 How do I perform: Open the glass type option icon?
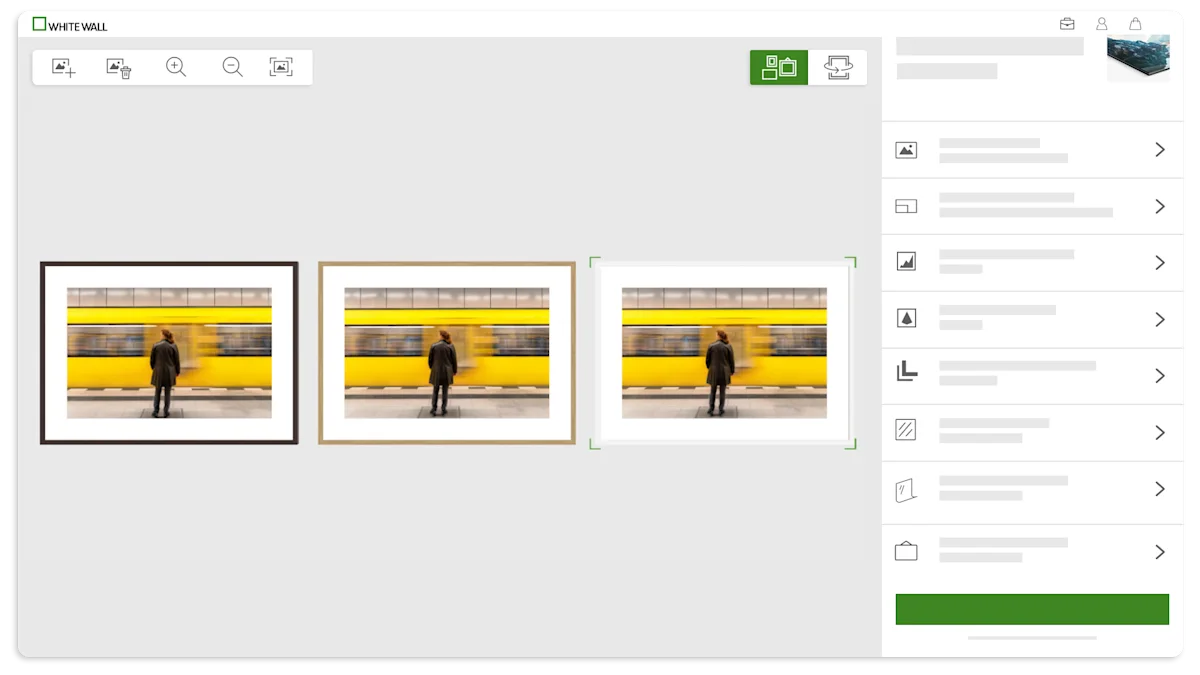906,490
